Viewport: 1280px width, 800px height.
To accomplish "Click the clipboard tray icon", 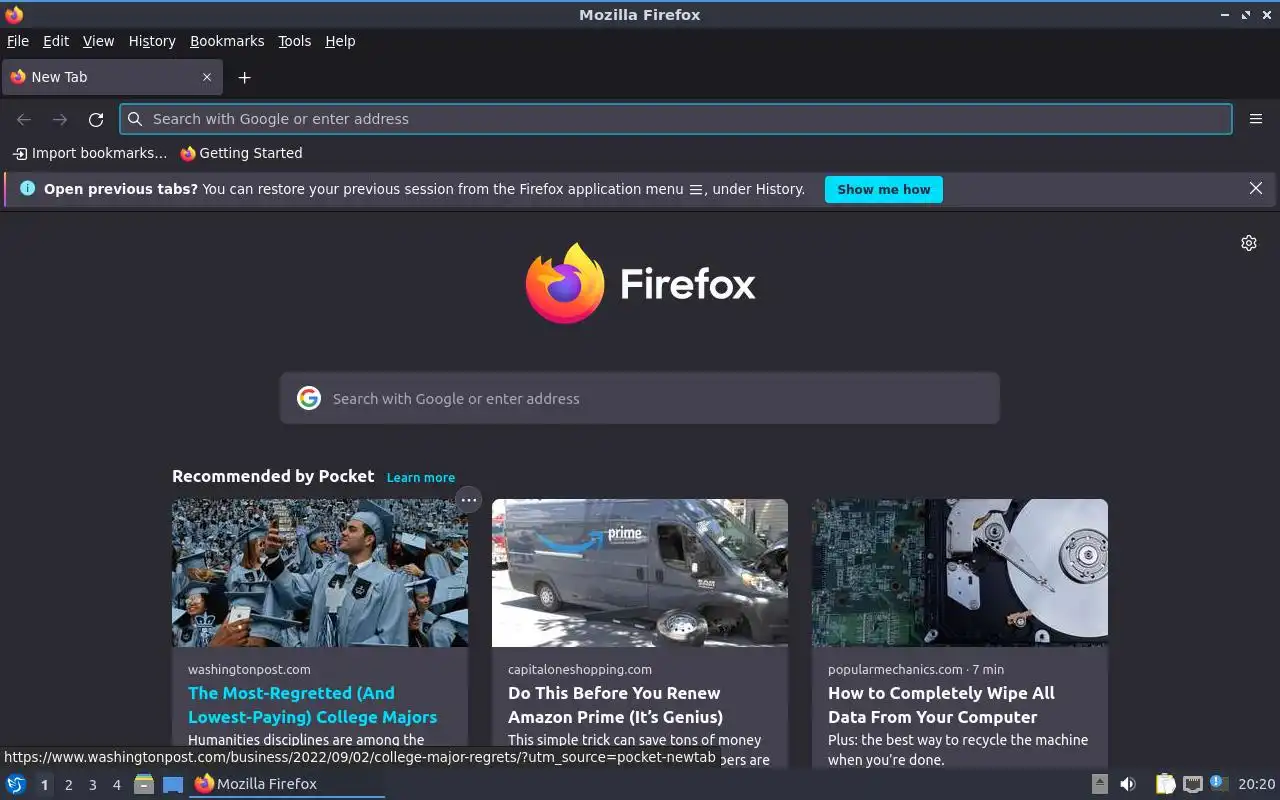I will [1165, 784].
